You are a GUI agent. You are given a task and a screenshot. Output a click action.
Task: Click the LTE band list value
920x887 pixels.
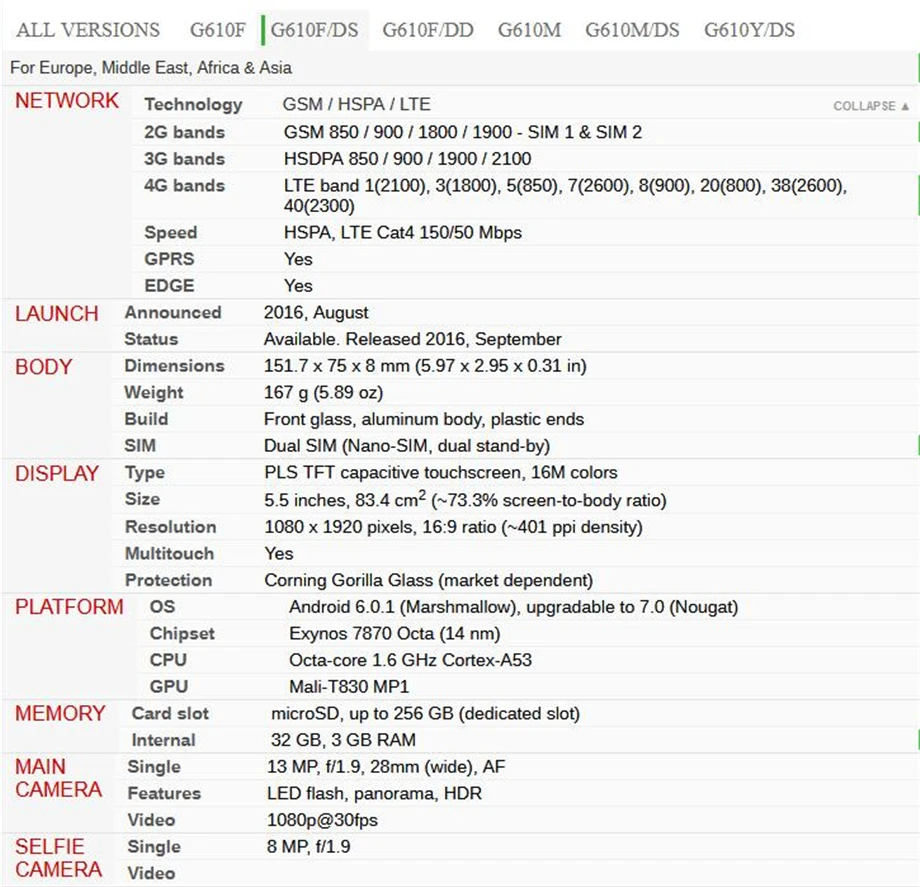coord(566,196)
